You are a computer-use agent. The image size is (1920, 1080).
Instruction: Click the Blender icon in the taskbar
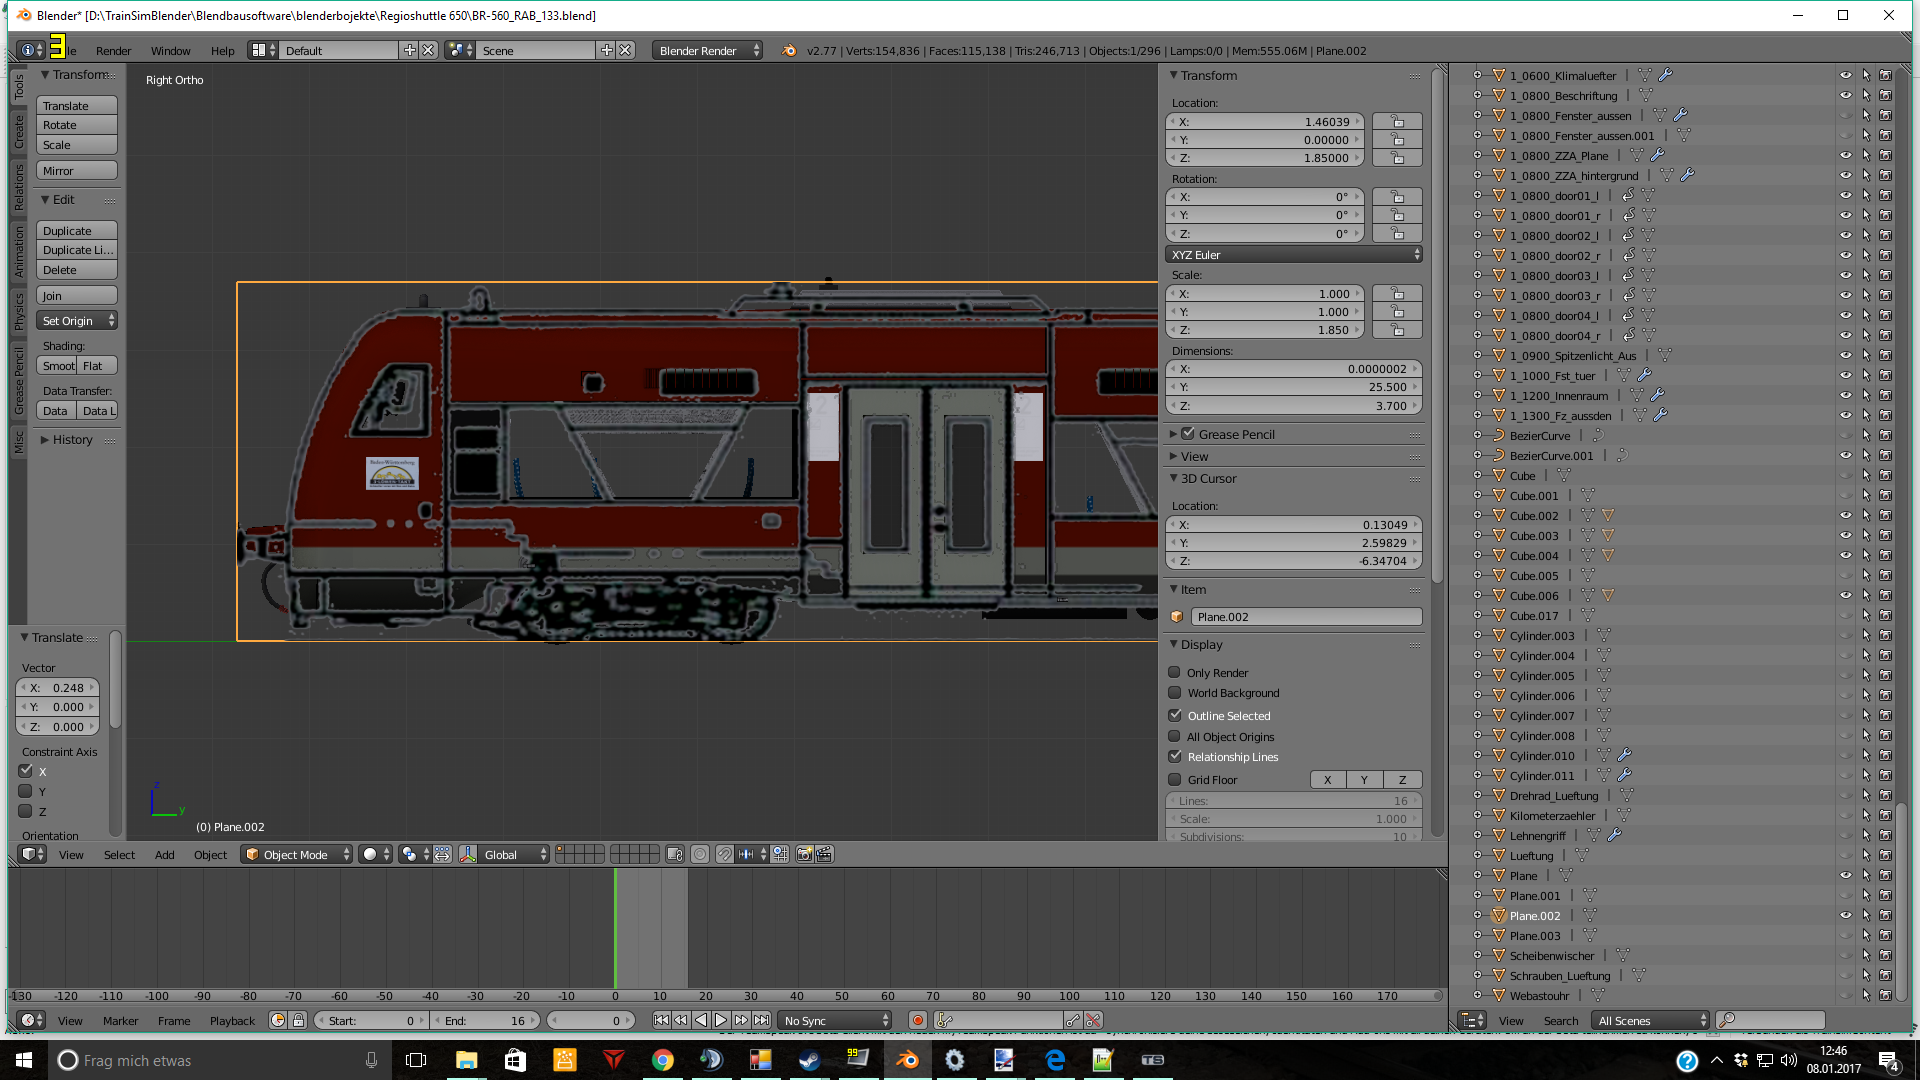907,1060
